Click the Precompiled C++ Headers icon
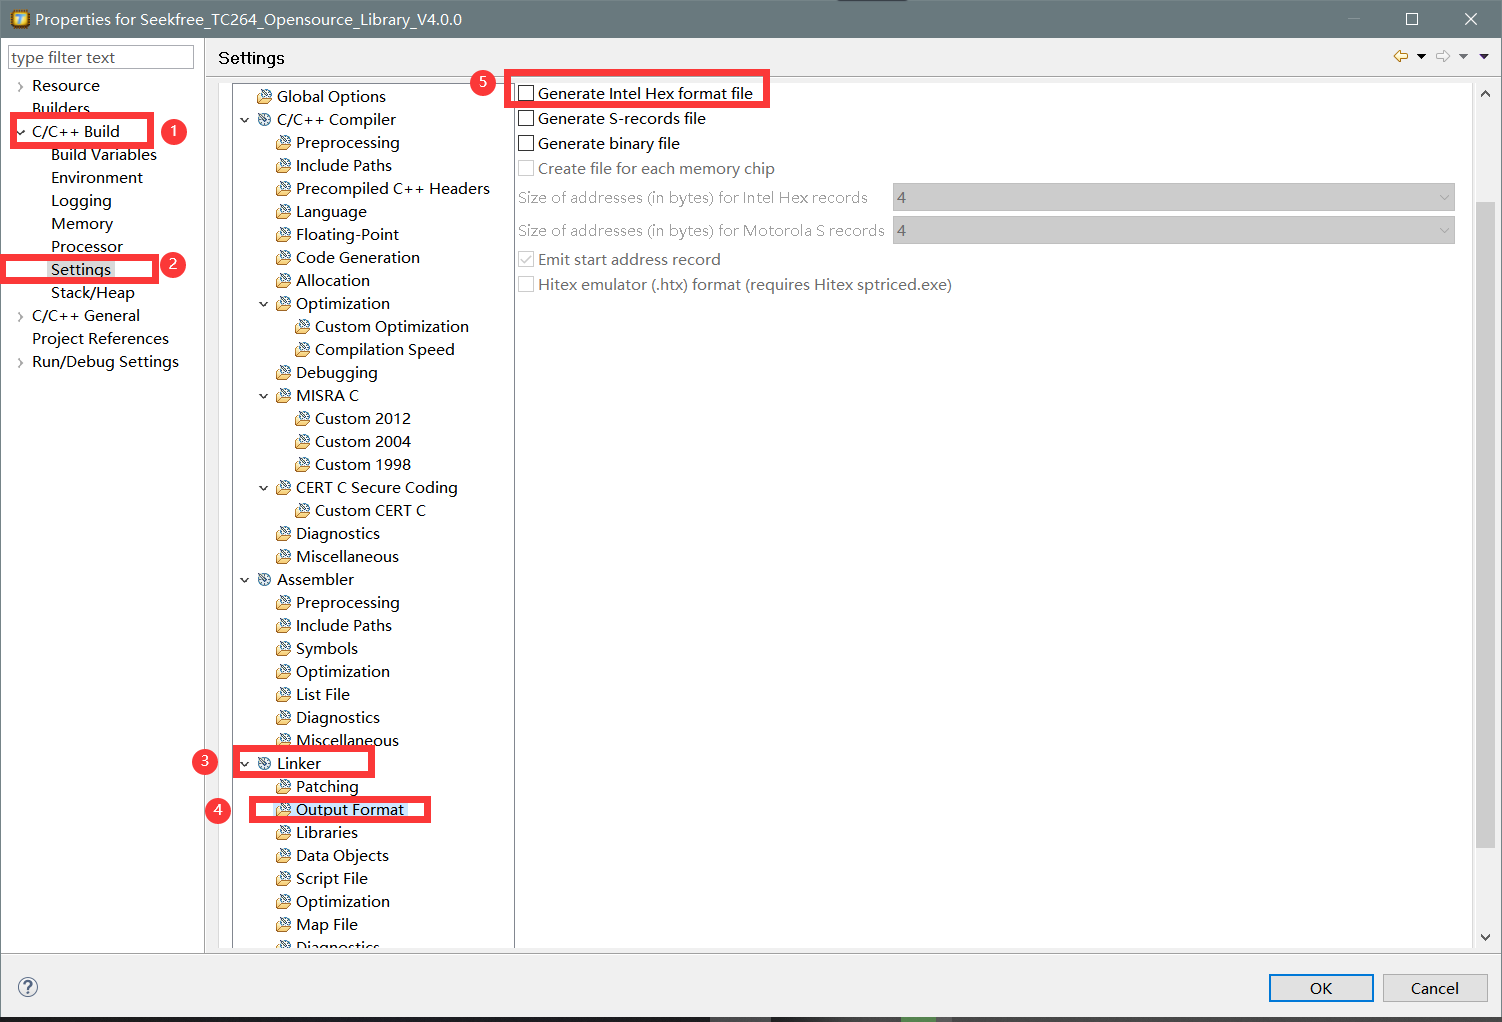Image resolution: width=1502 pixels, height=1022 pixels. click(x=283, y=189)
